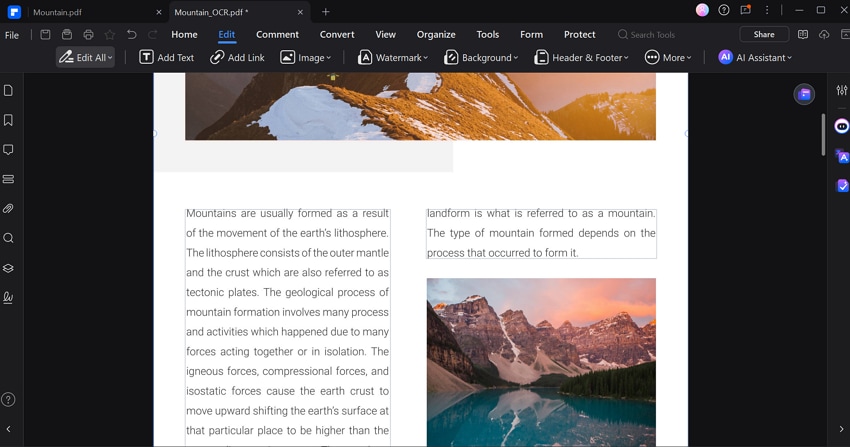Select the top mountain ridge image
850x447 pixels.
pos(420,106)
